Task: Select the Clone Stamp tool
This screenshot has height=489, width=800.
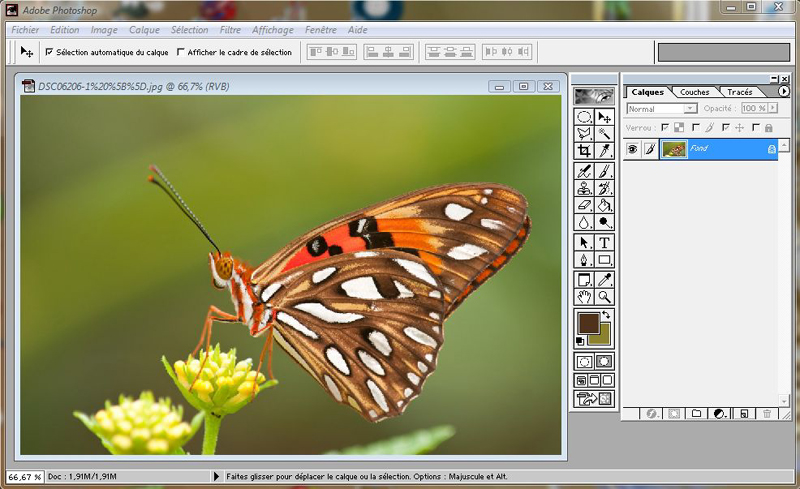Action: (x=584, y=188)
